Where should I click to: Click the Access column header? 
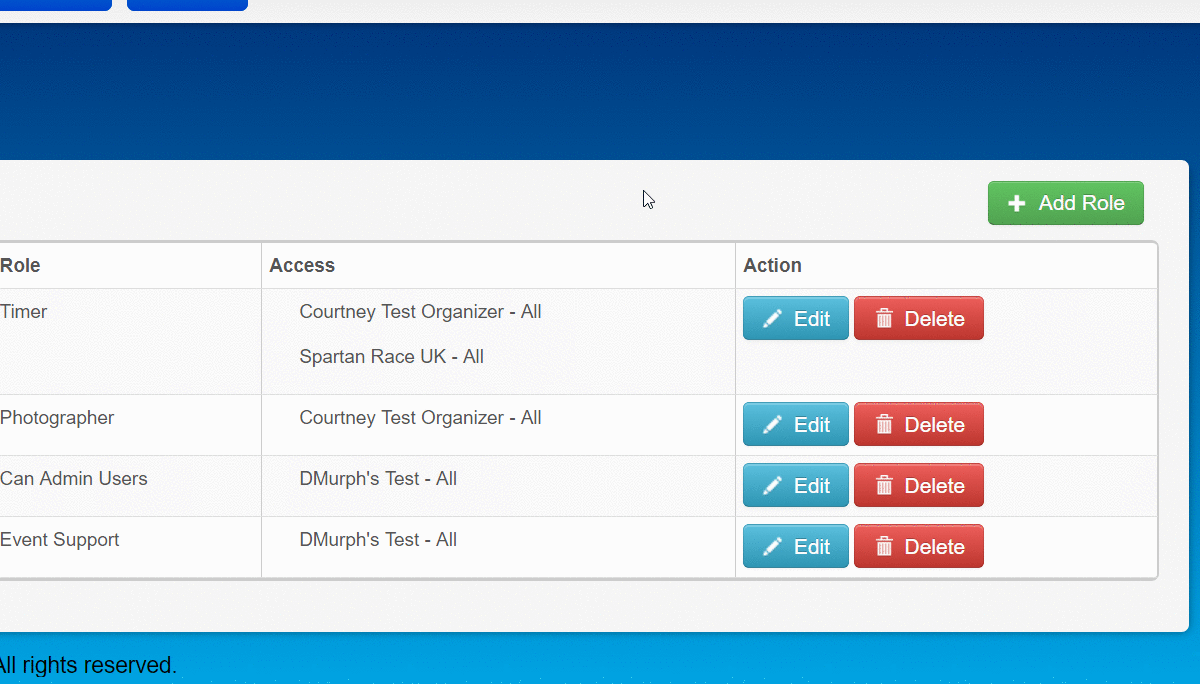[x=302, y=266]
